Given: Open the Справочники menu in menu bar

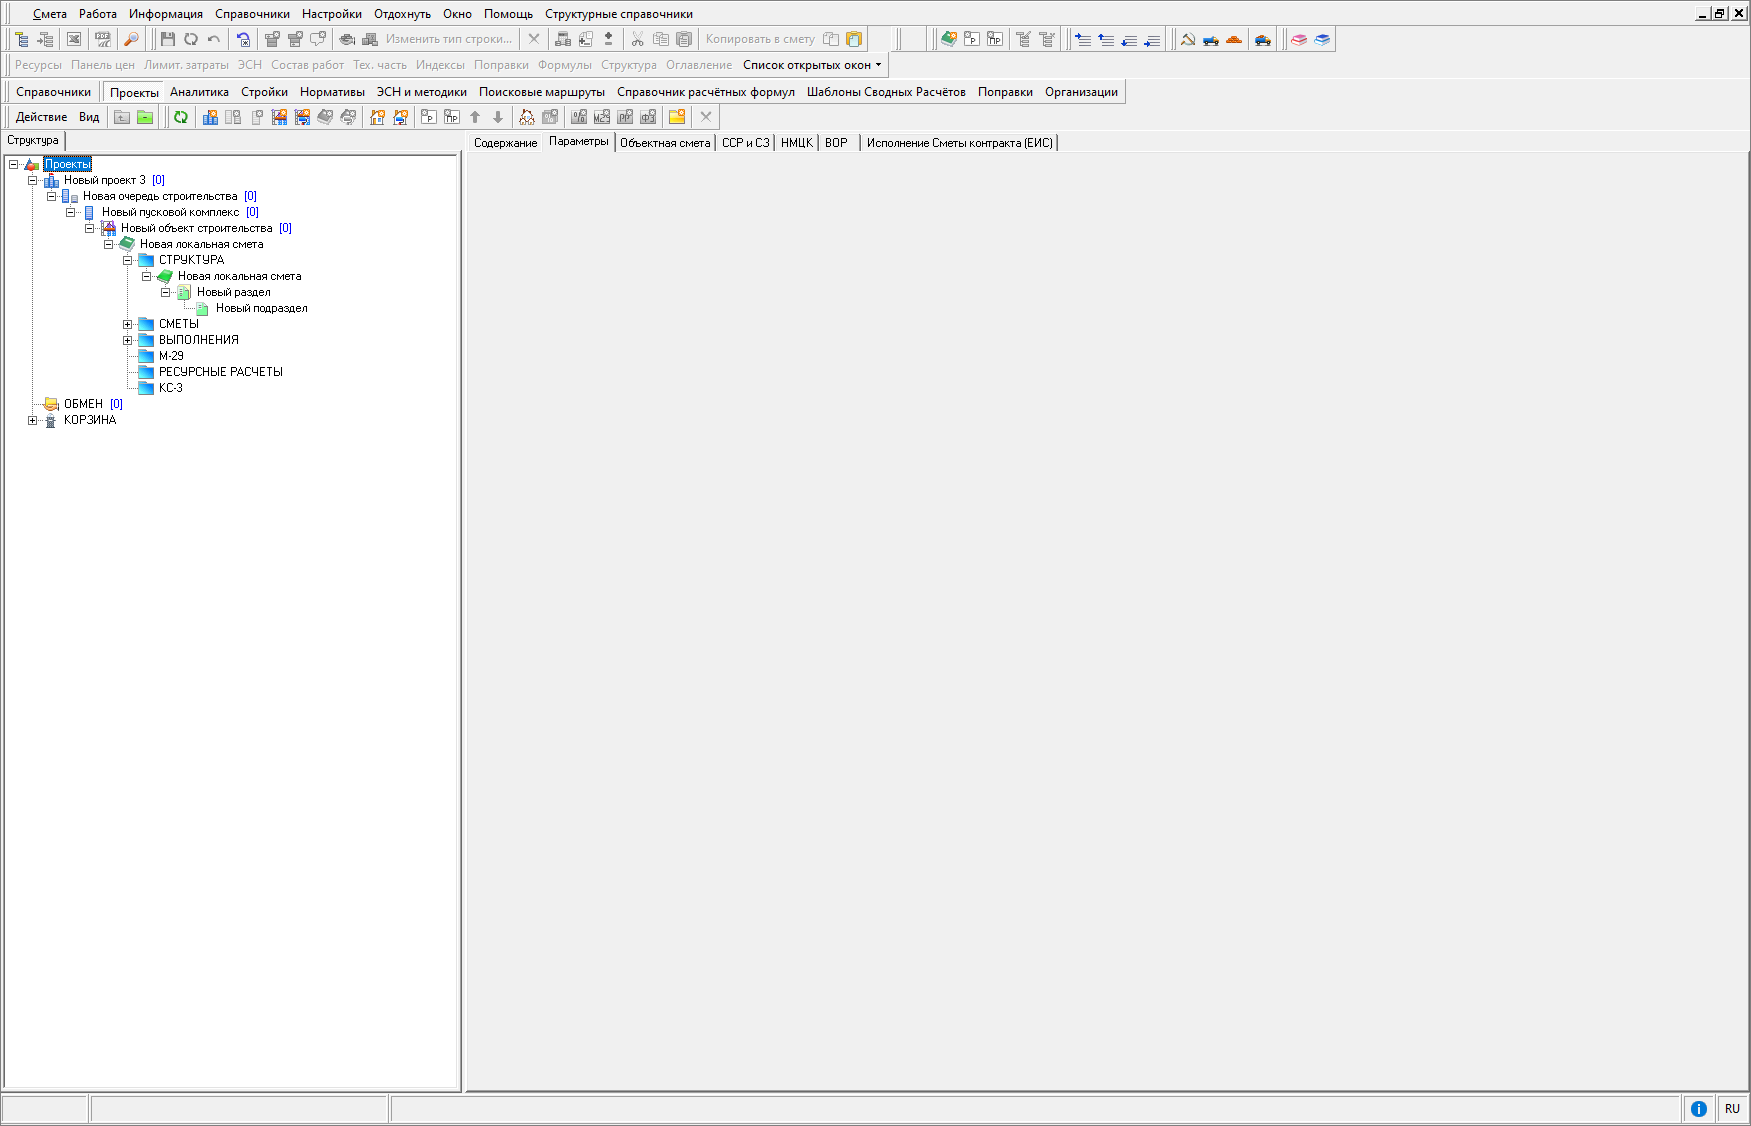Looking at the screenshot, I should tap(252, 14).
